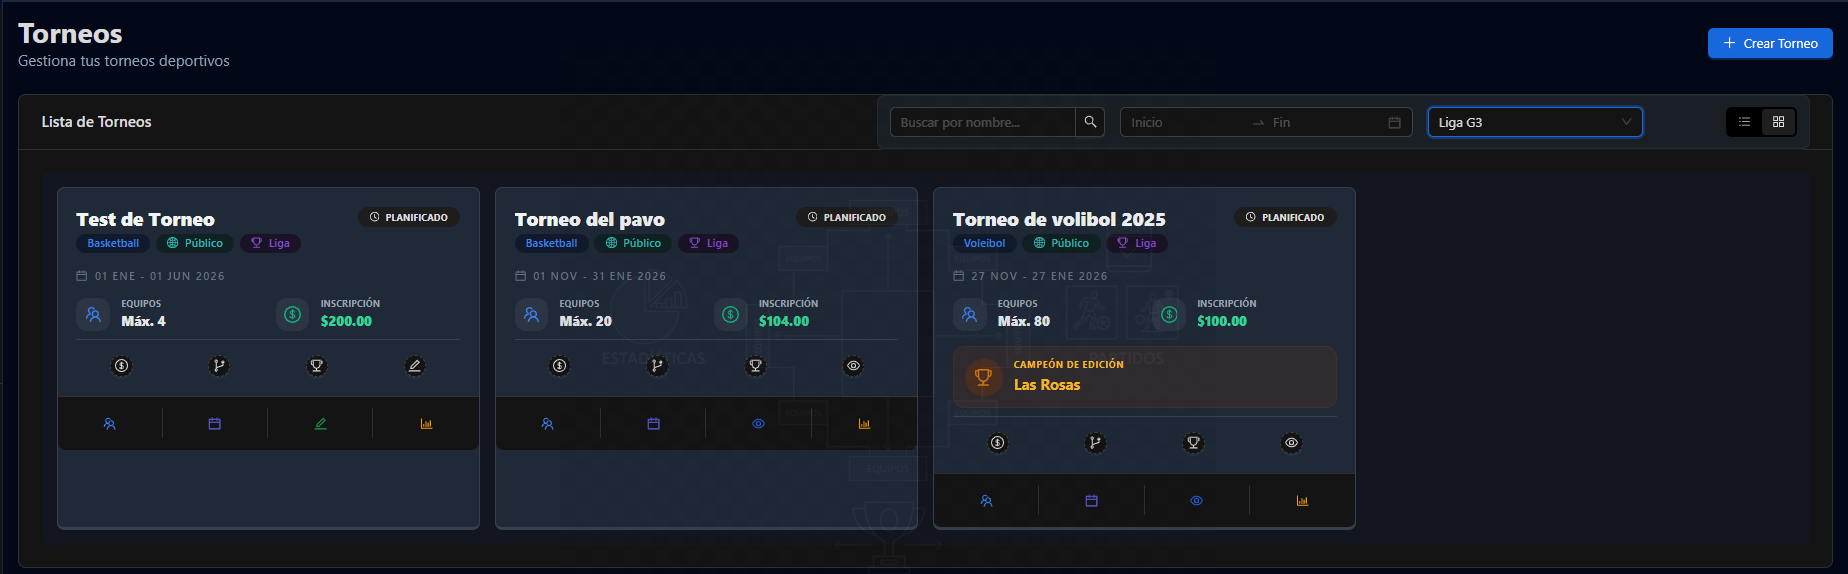This screenshot has height=574, width=1848.
Task: Click dollar payments icon on Test de Torneo
Action: tap(121, 366)
